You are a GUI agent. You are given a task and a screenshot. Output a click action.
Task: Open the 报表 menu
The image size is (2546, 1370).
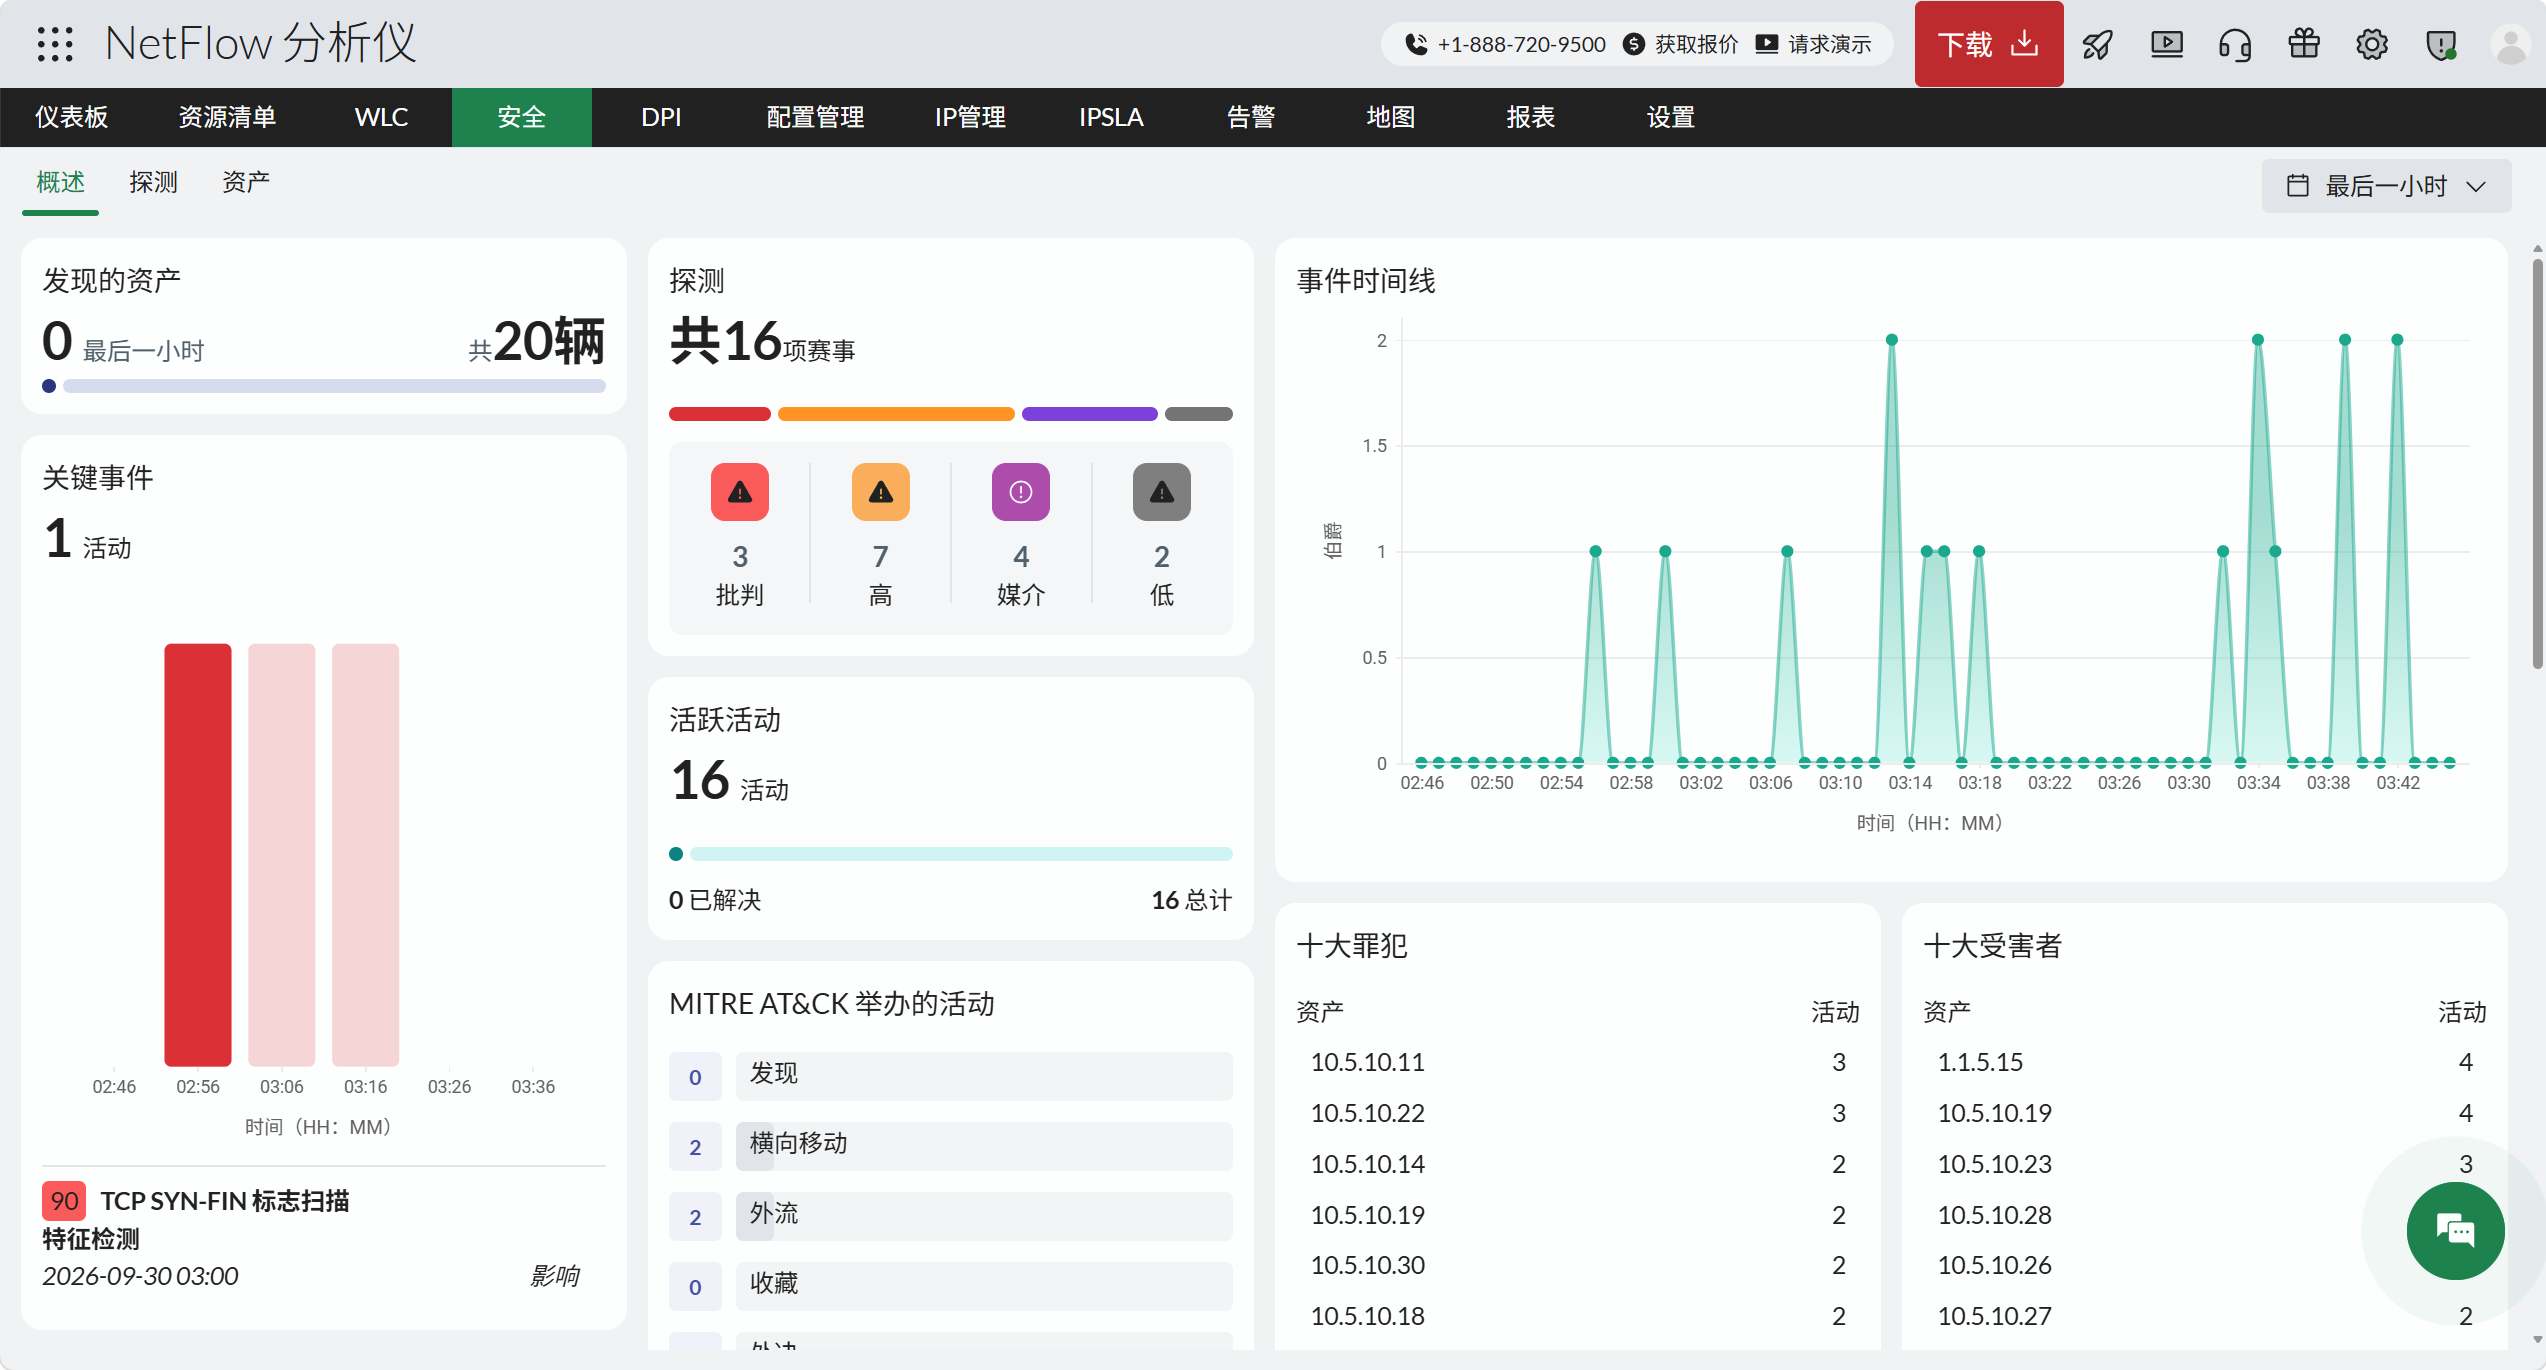pyautogui.click(x=1530, y=117)
